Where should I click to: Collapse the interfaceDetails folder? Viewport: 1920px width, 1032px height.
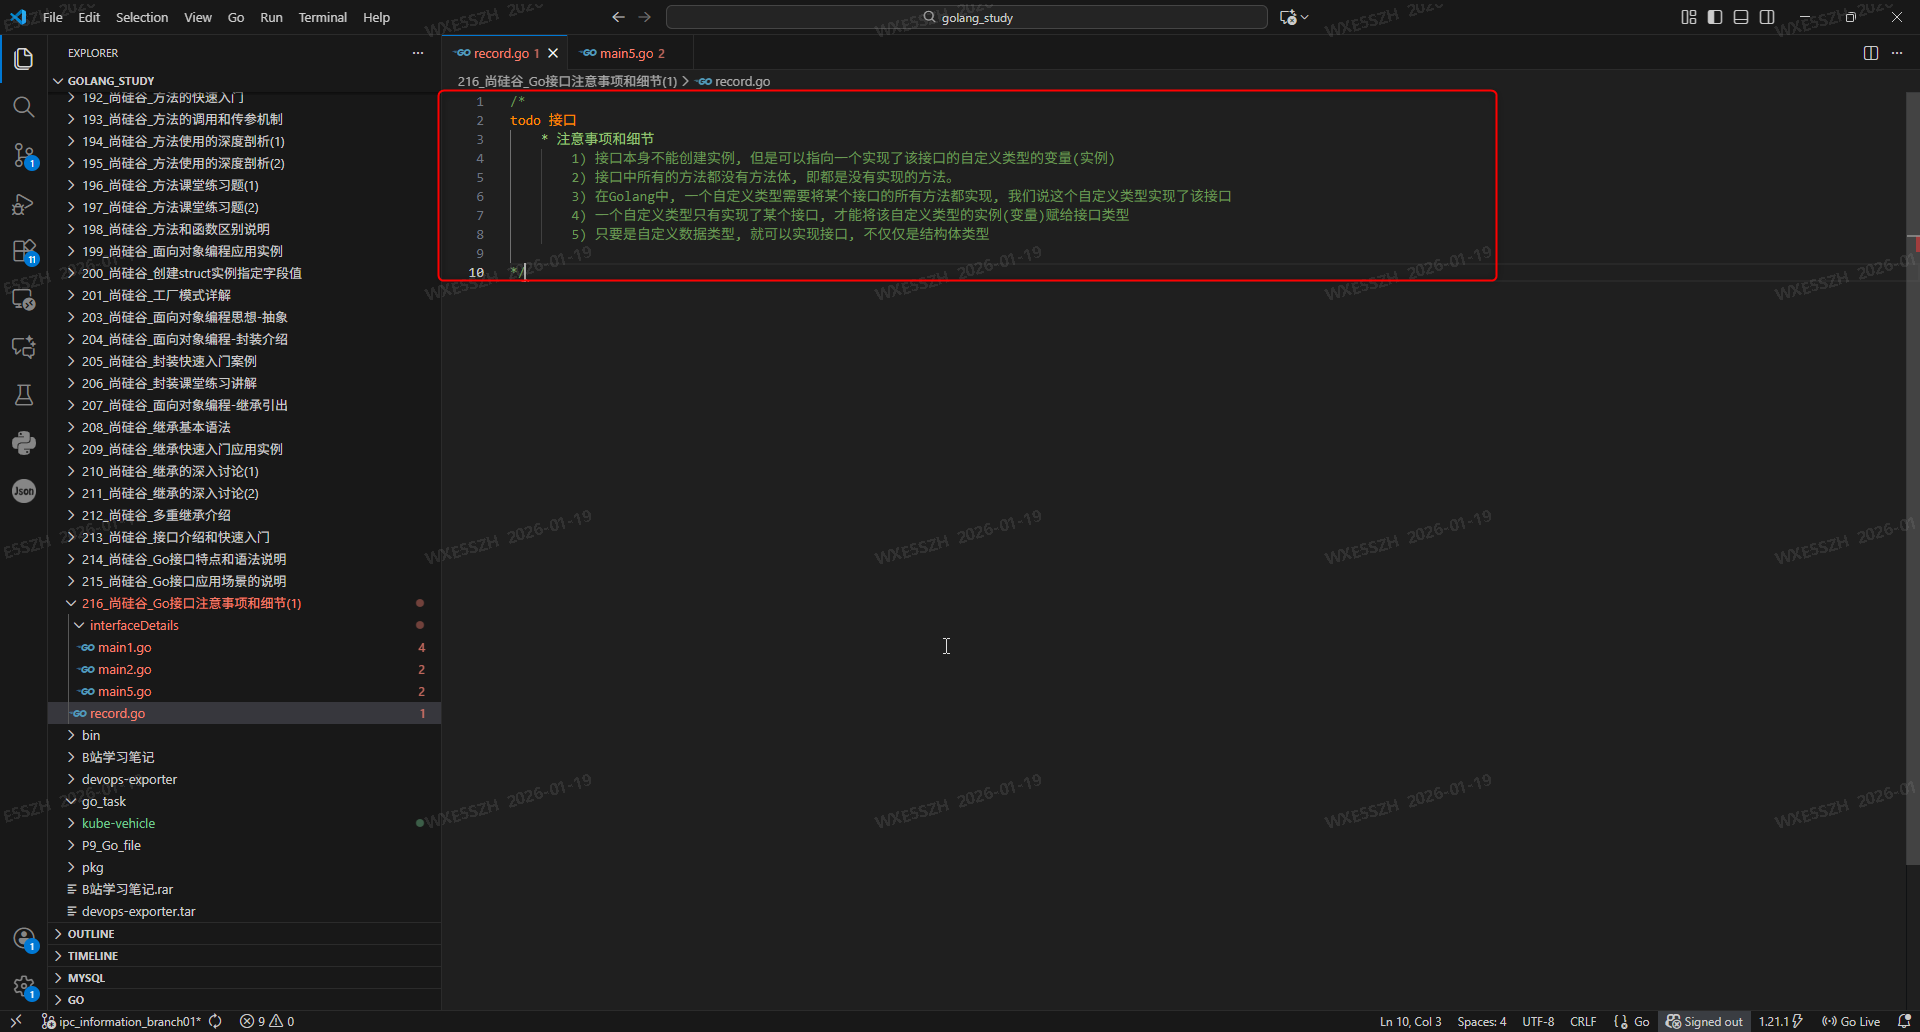click(134, 625)
